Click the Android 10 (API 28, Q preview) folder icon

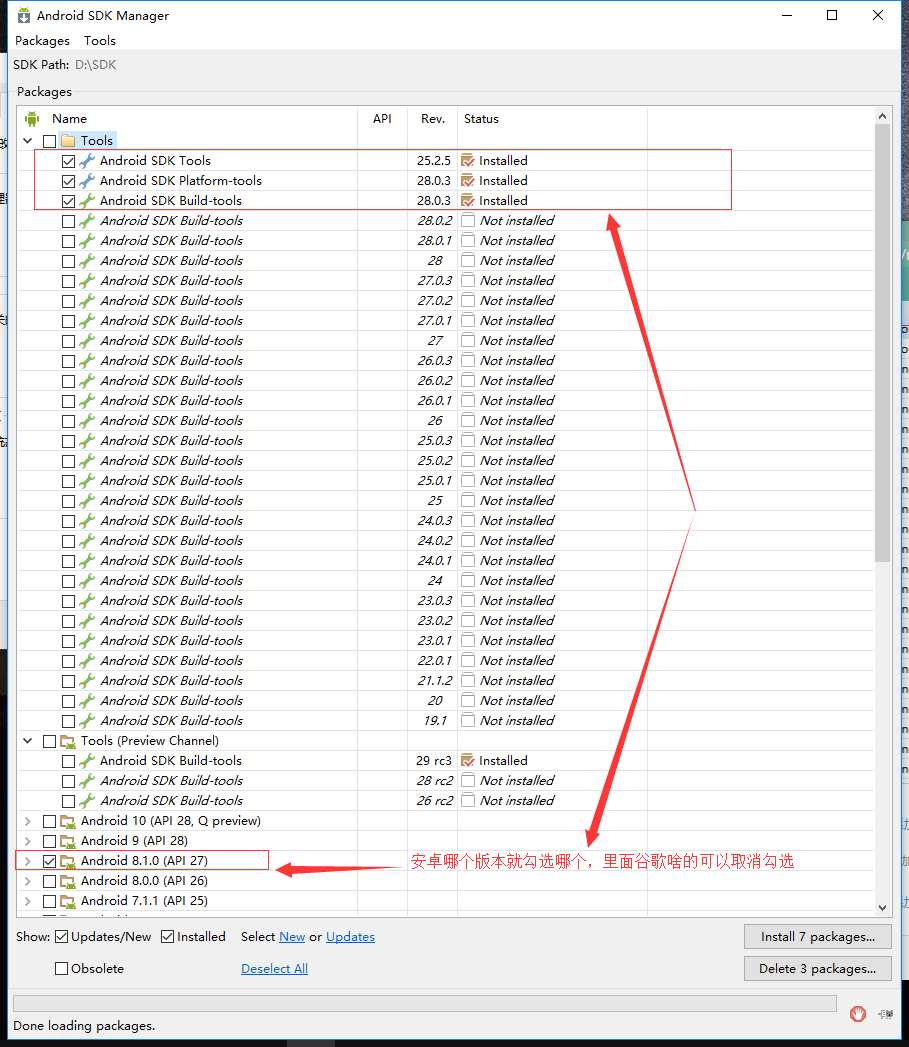68,821
